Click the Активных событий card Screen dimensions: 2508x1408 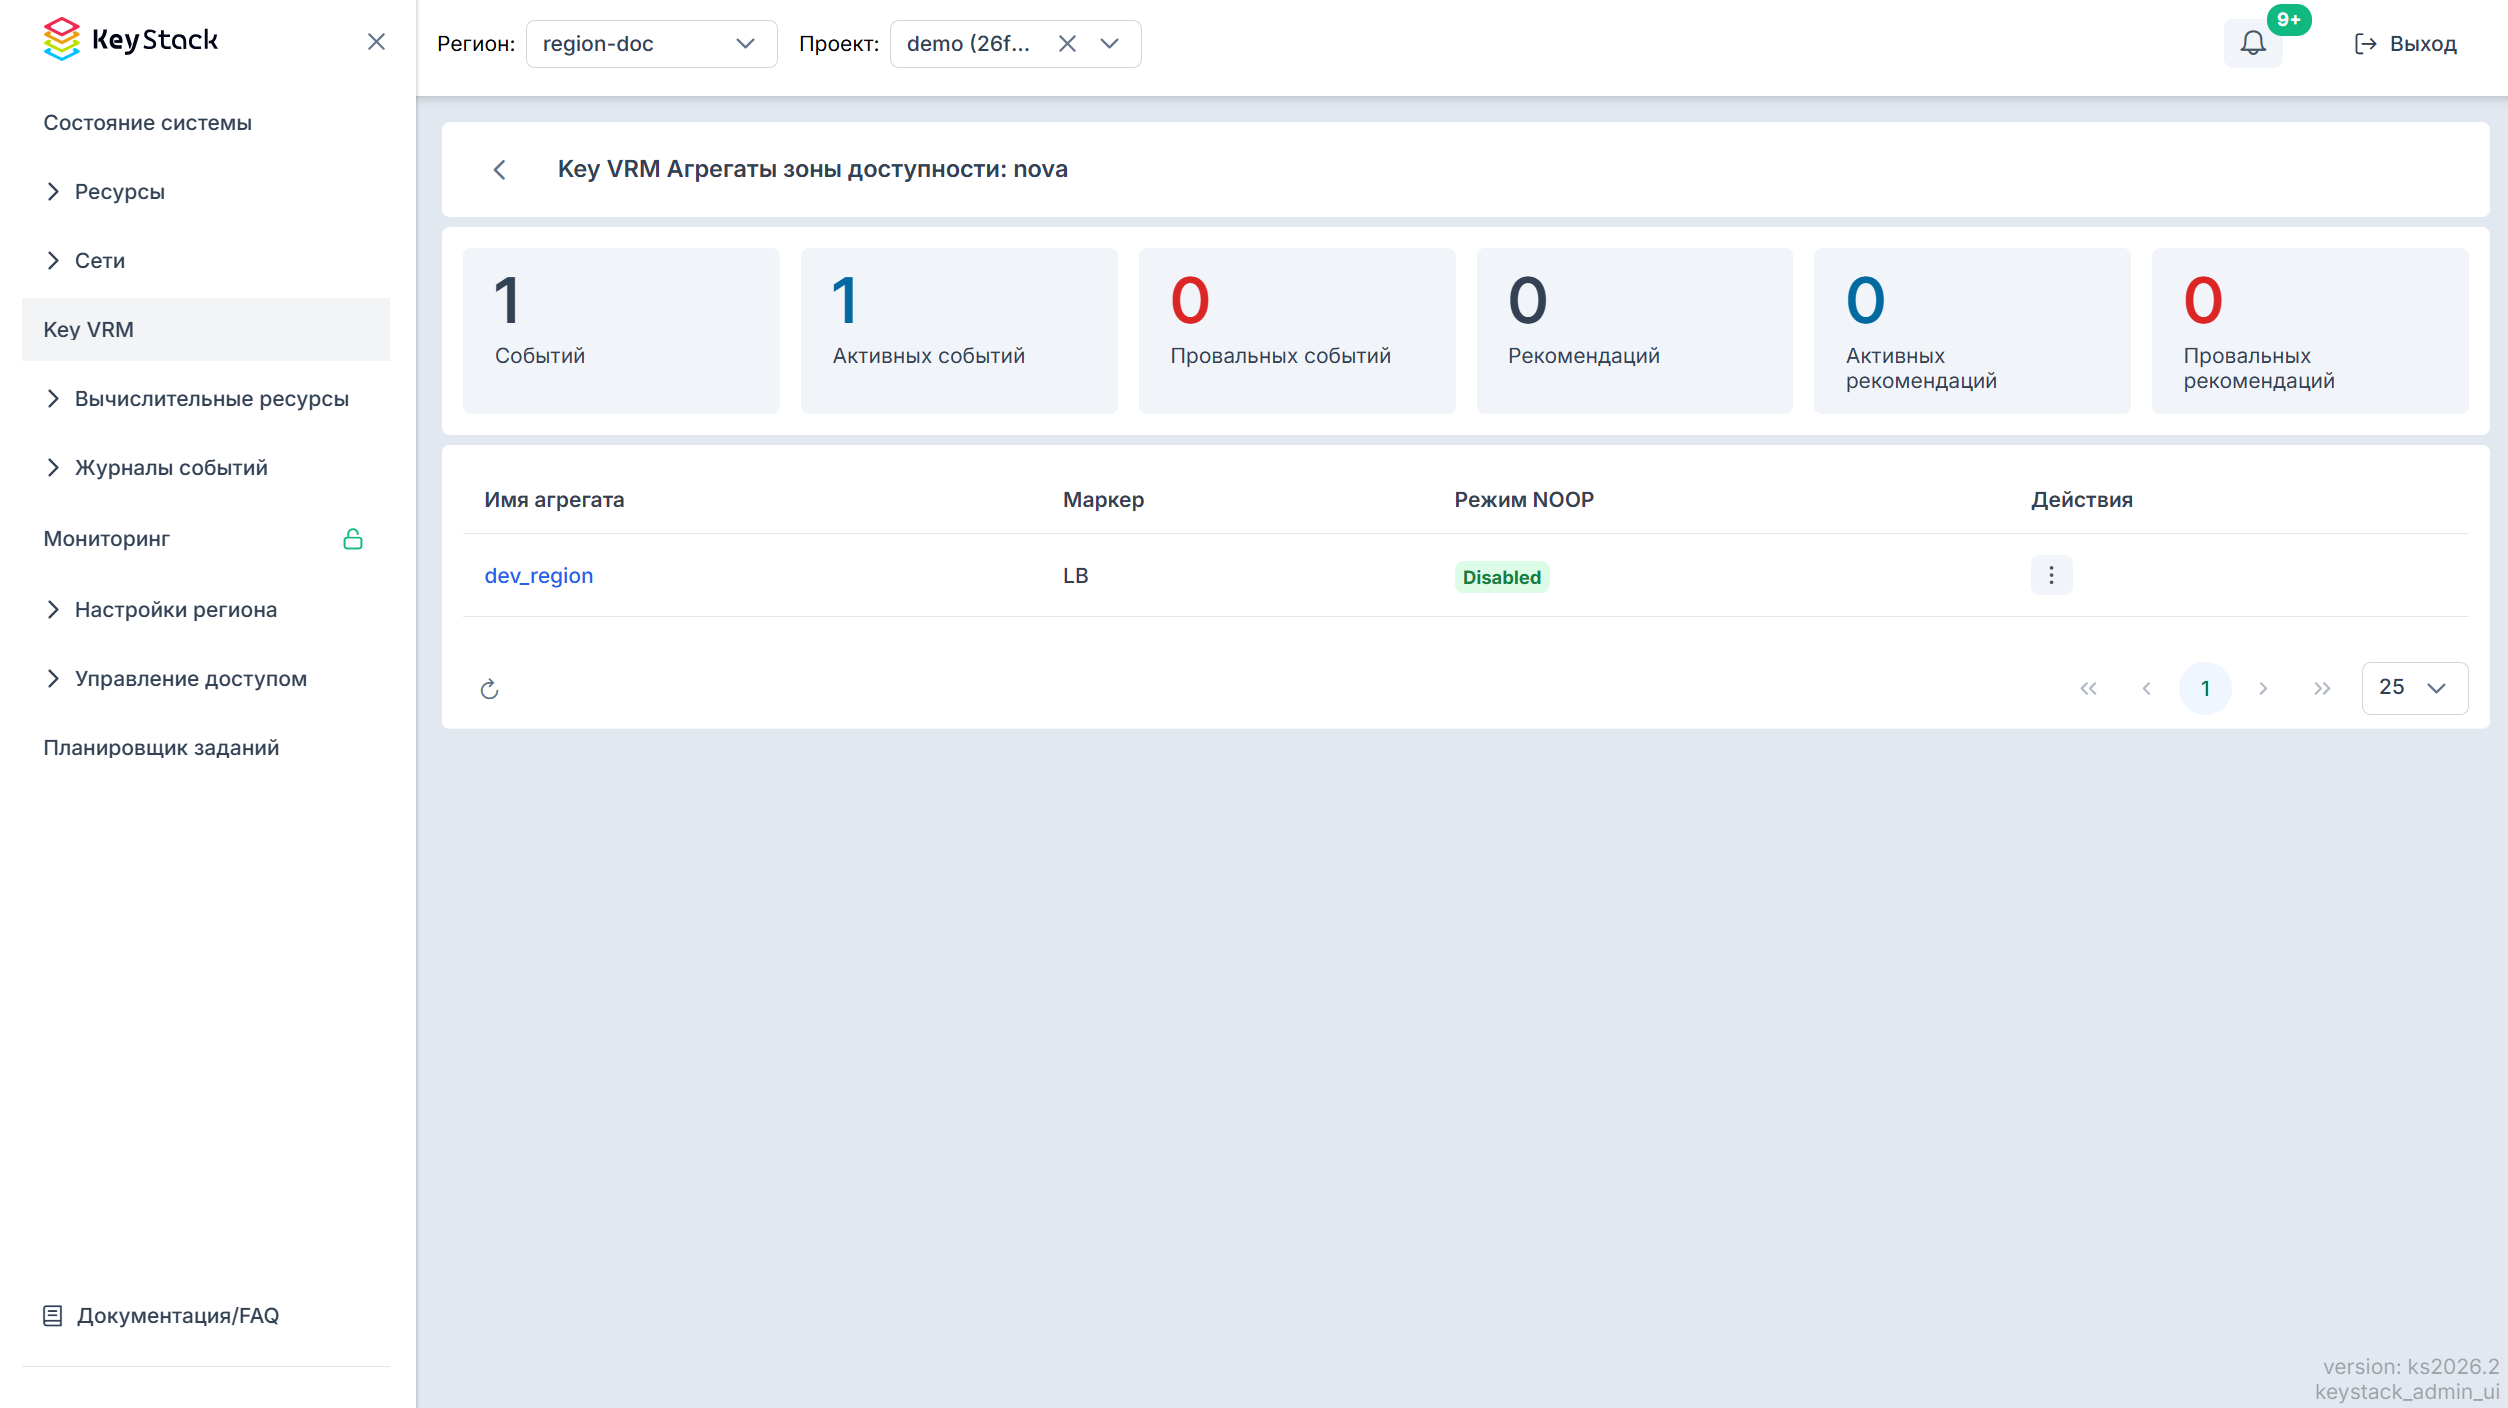point(958,330)
